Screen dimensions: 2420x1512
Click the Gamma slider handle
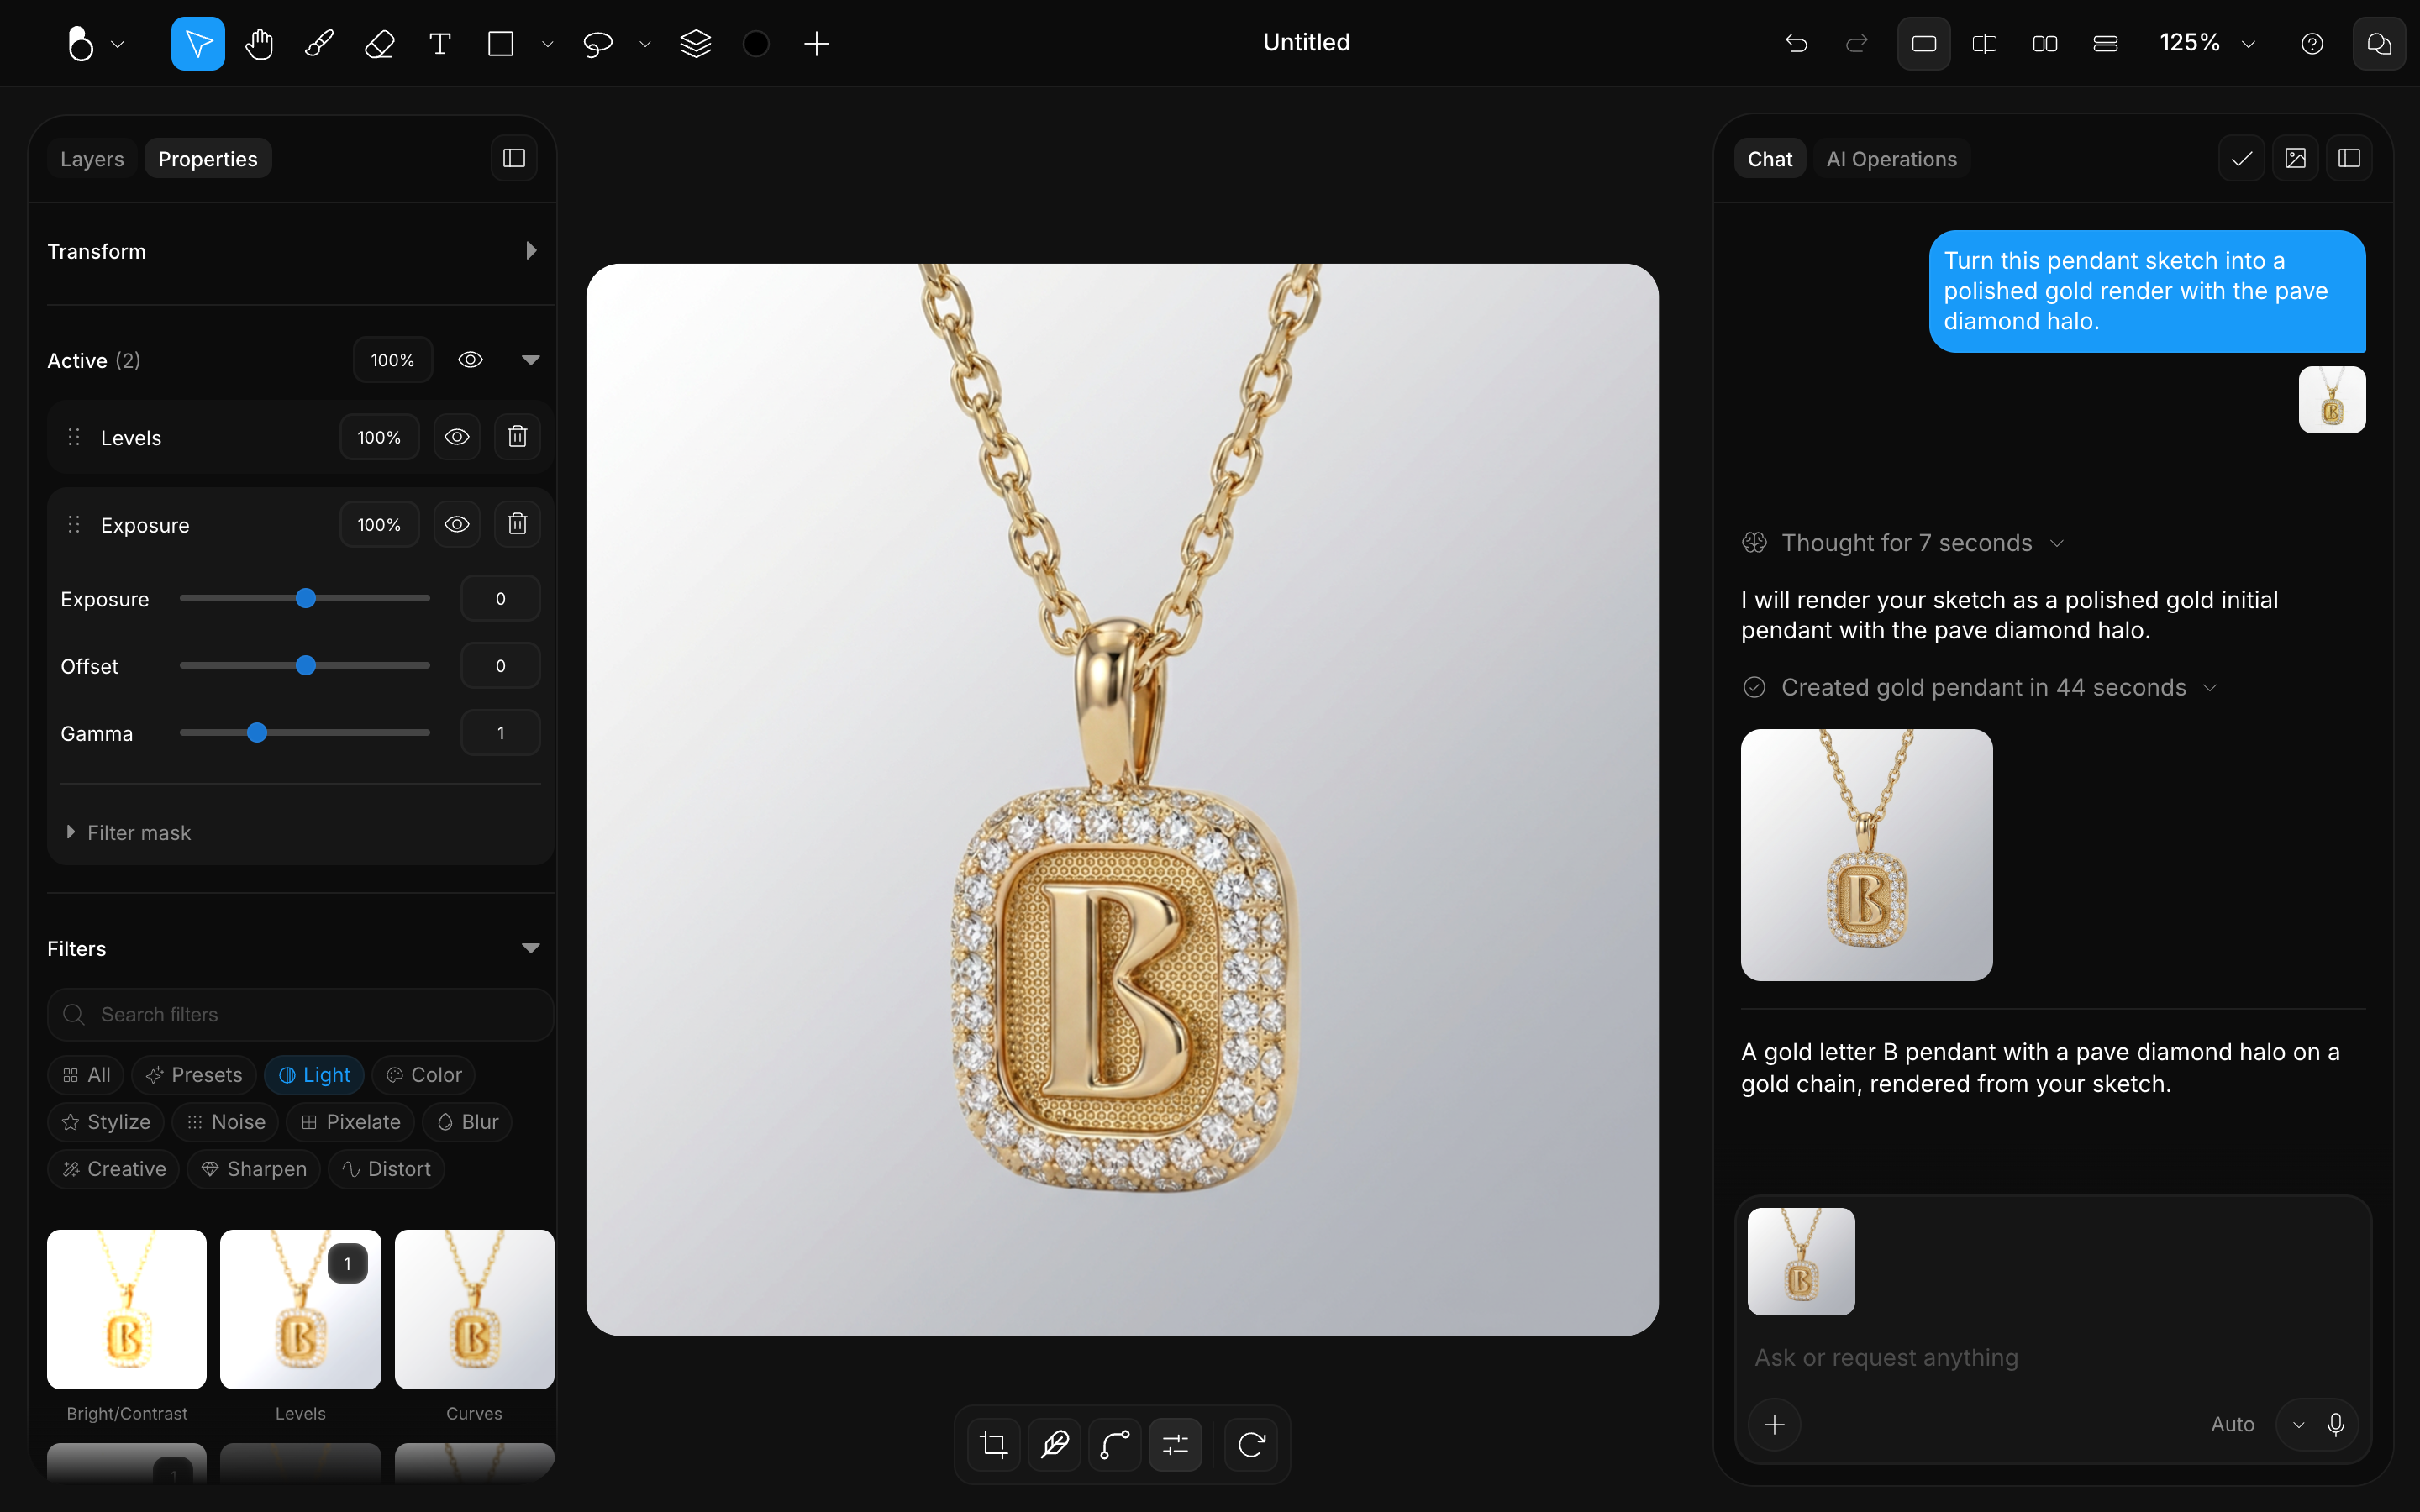[257, 733]
